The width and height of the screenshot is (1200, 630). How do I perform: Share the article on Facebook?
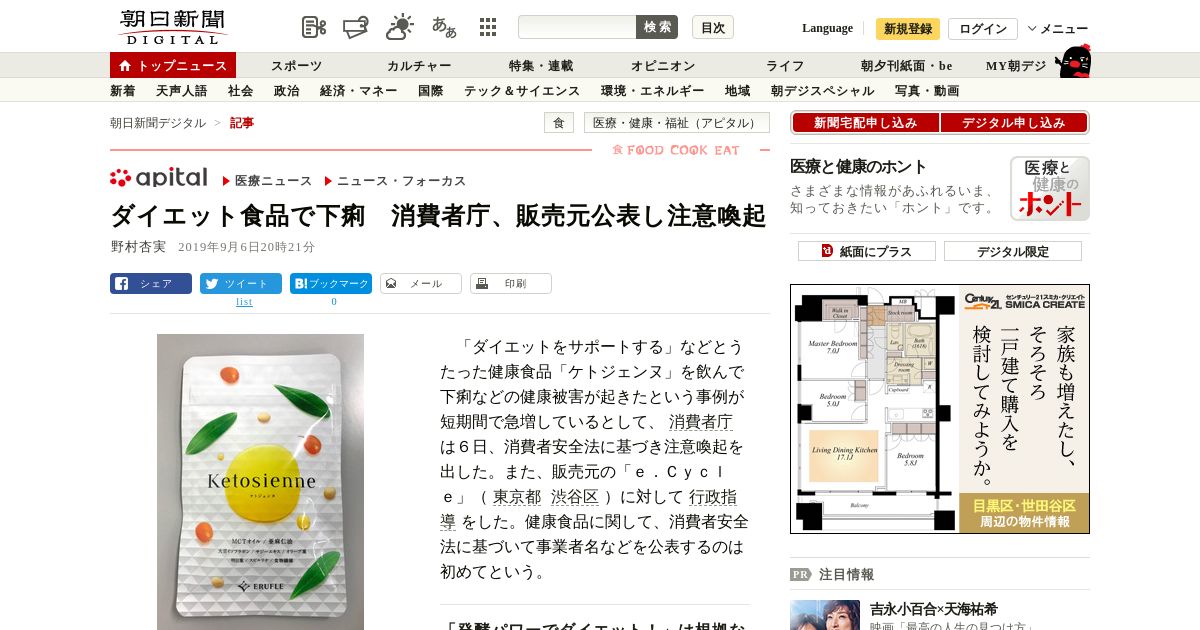point(151,283)
